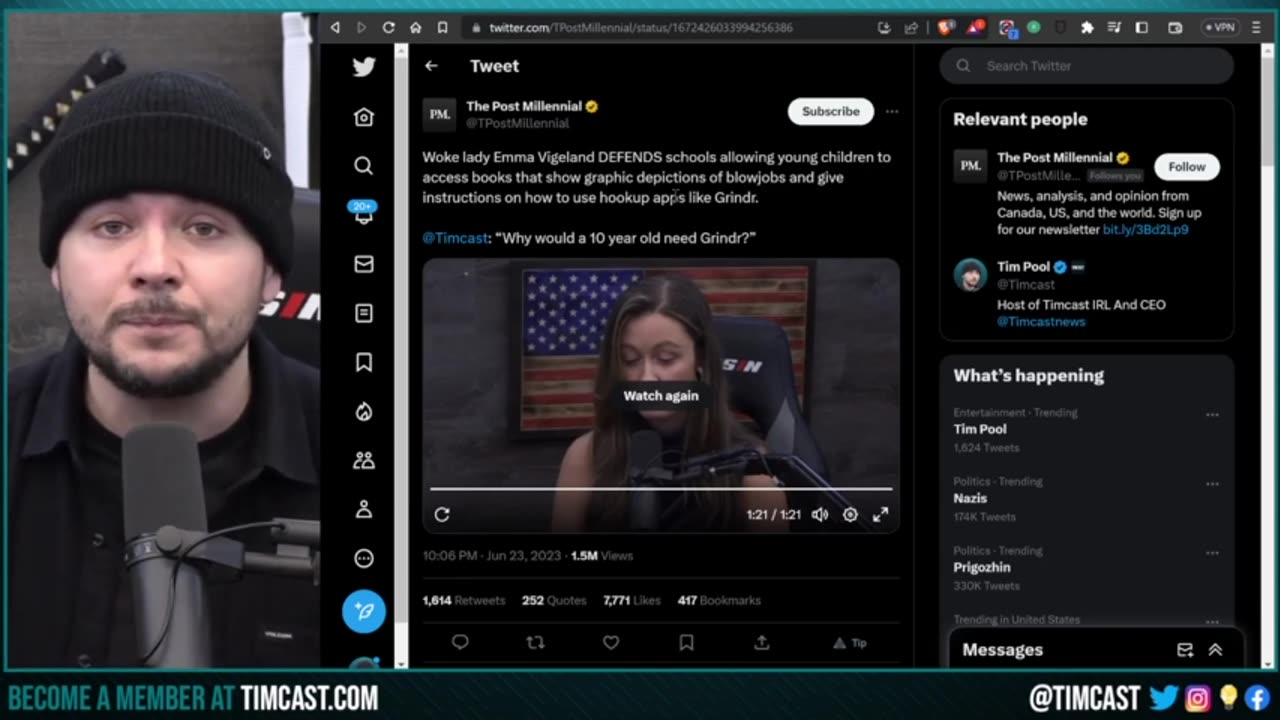Click the Tip button under tweet
The height and width of the screenshot is (720, 1280).
850,643
